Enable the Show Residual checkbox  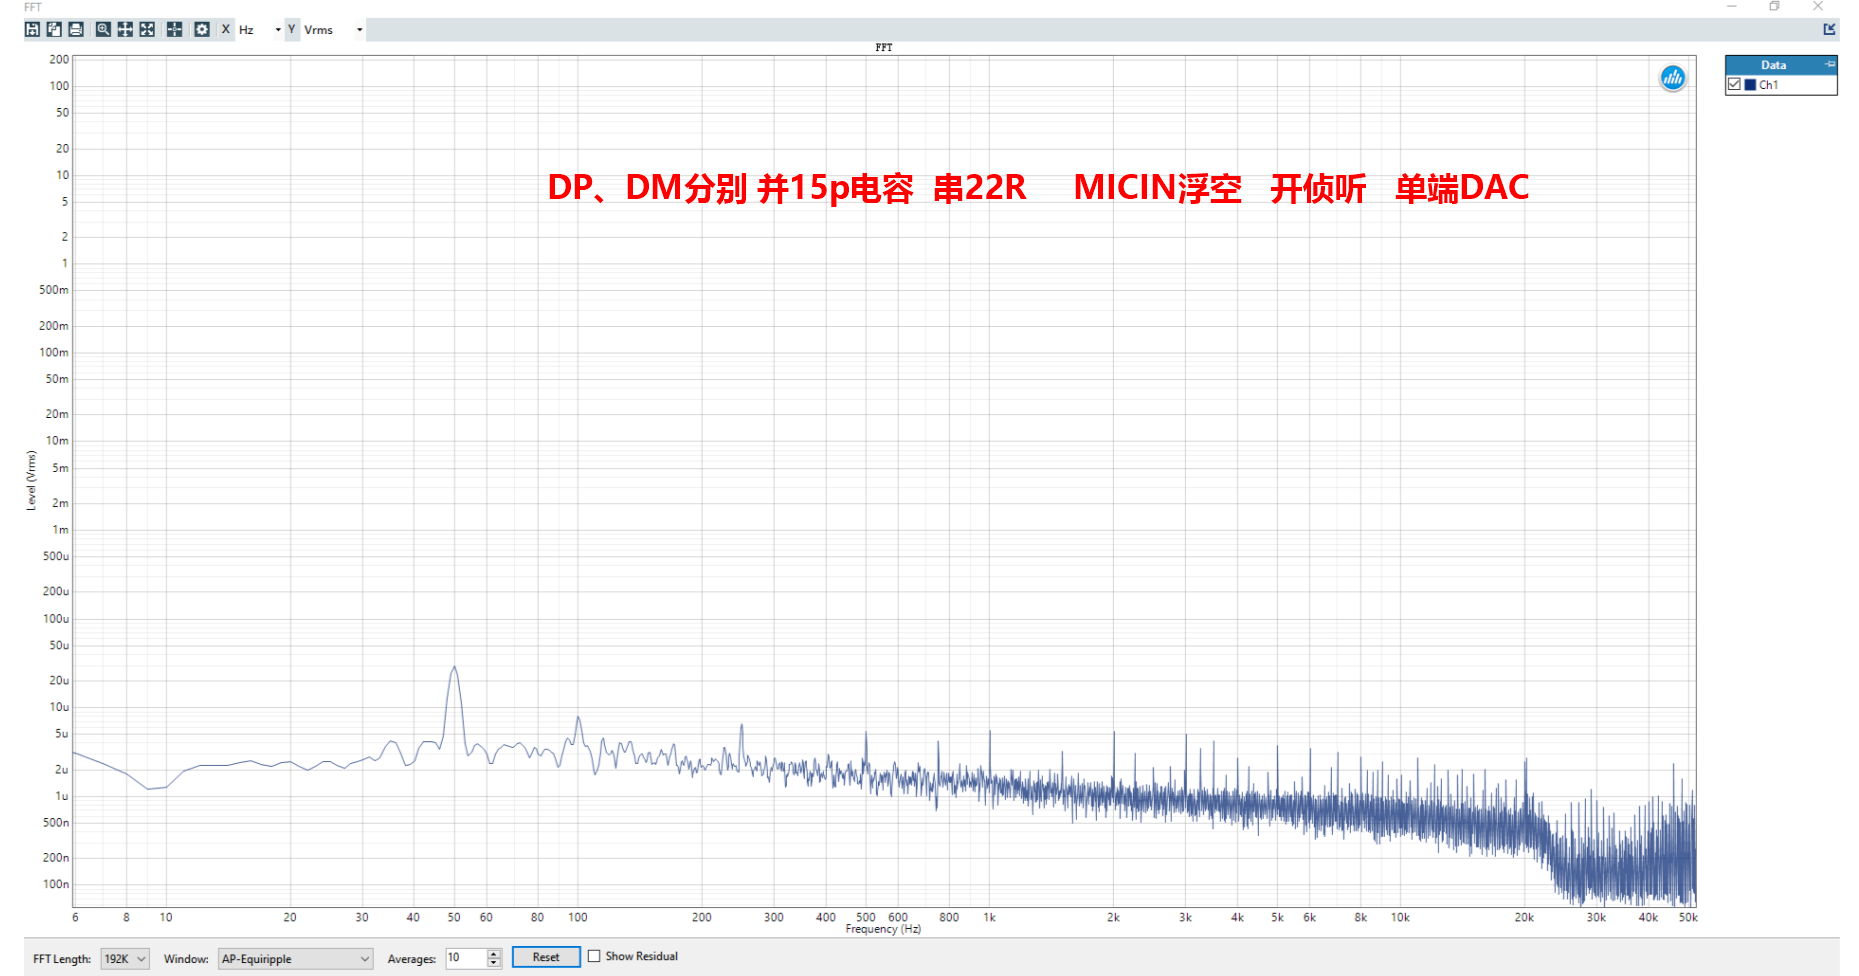pos(594,956)
